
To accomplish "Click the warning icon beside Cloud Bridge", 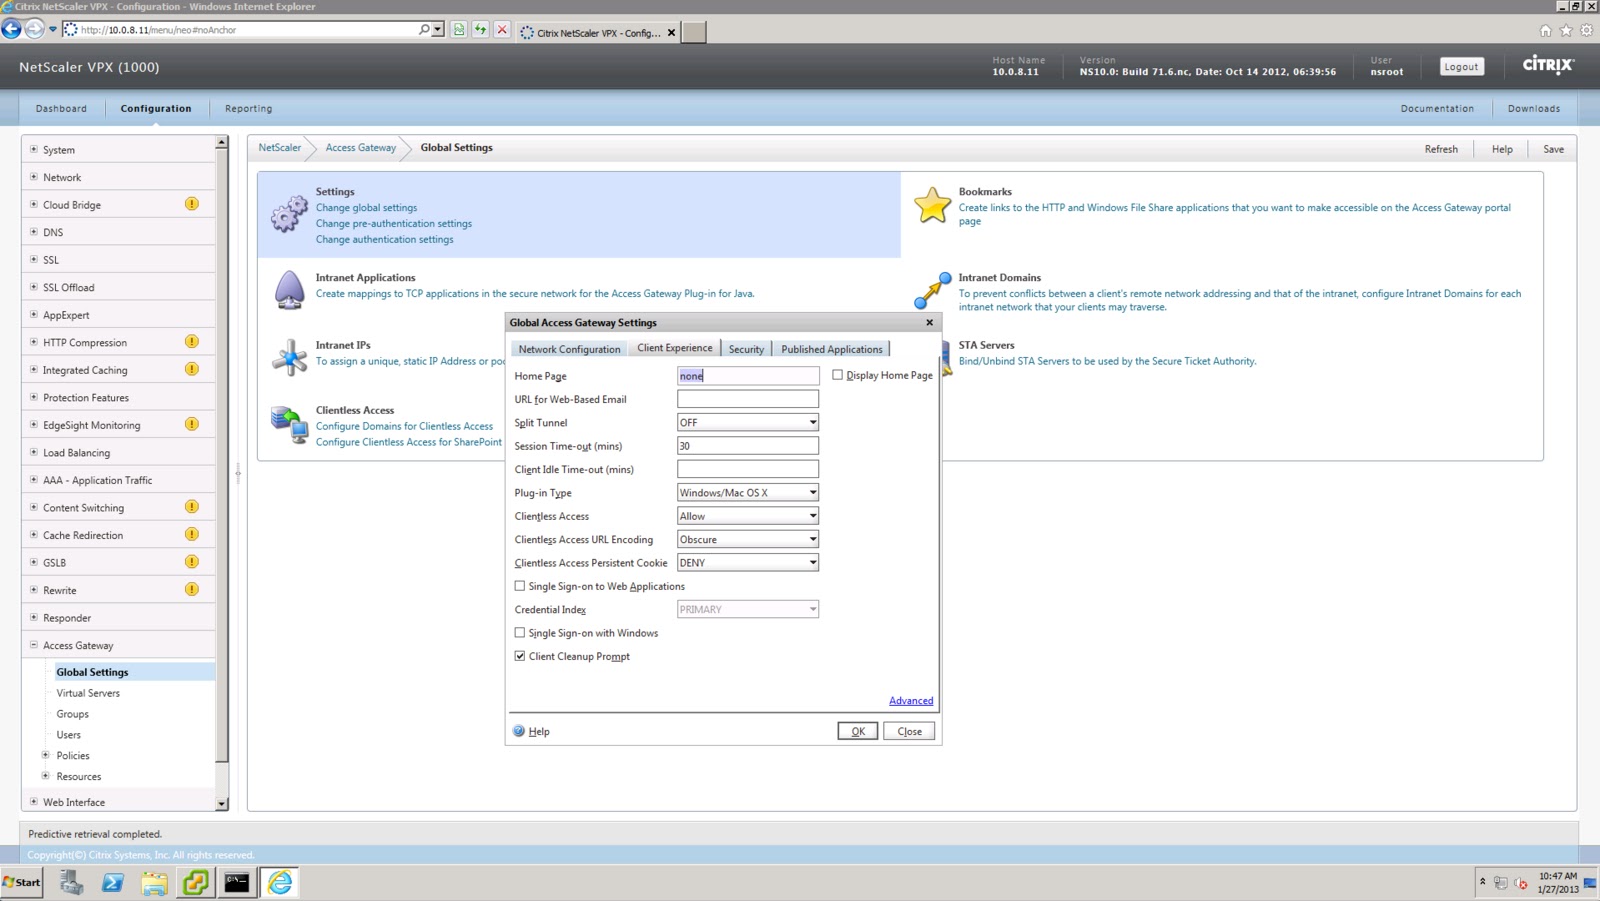I will [x=192, y=204].
